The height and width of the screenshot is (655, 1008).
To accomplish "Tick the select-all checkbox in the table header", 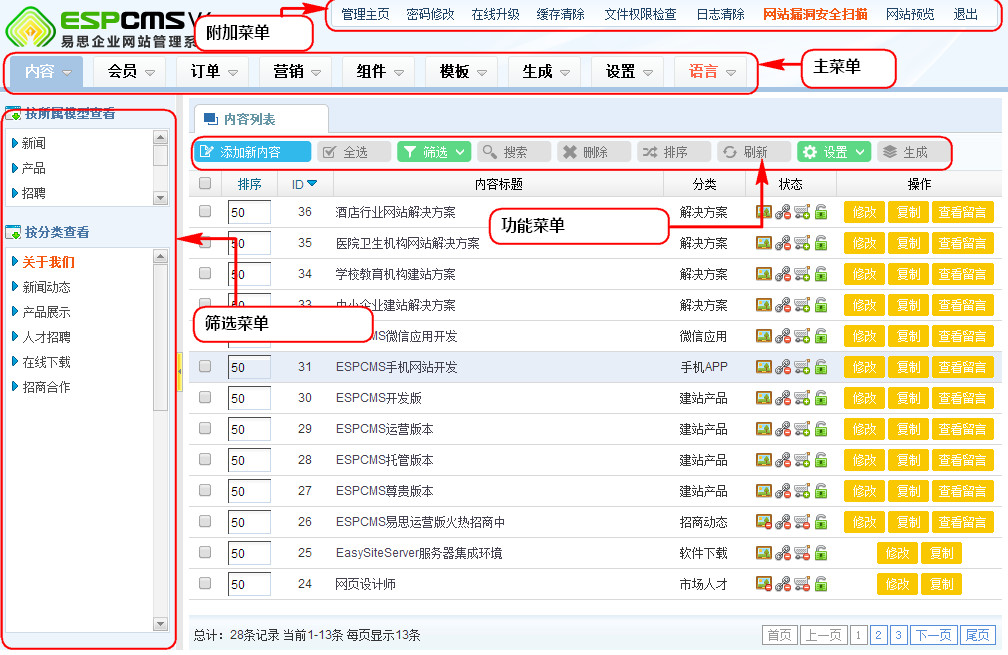I will pos(205,183).
